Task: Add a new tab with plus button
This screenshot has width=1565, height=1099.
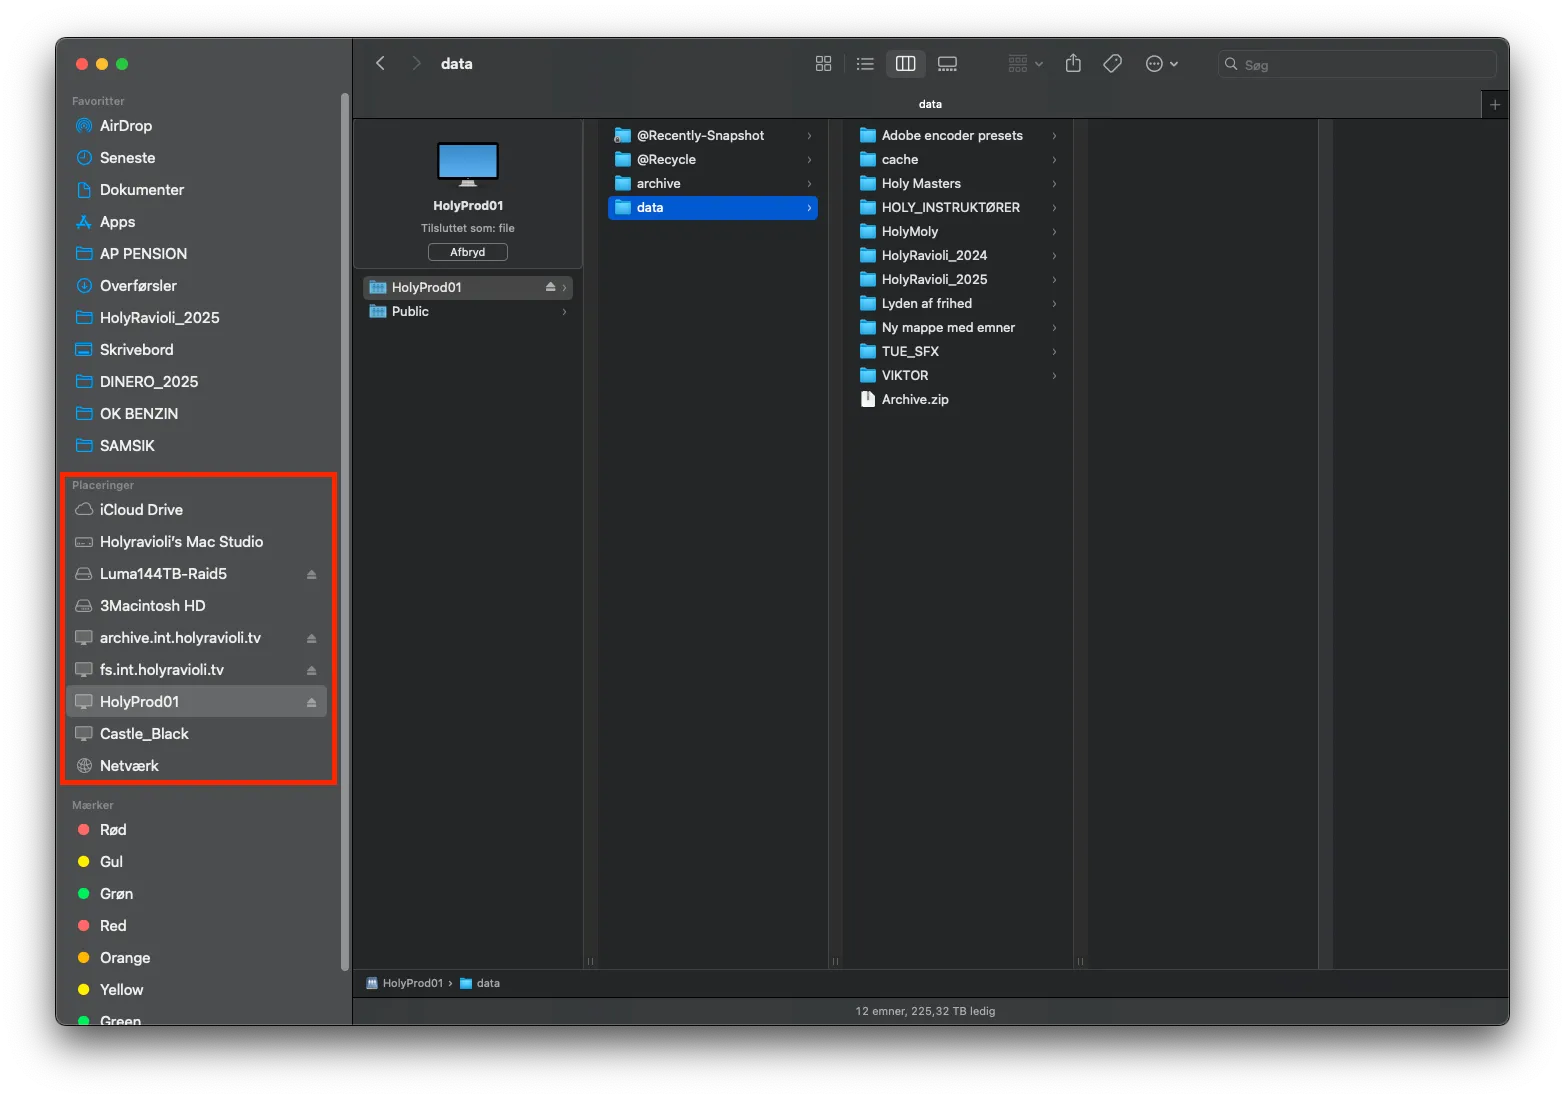Action: (1495, 104)
